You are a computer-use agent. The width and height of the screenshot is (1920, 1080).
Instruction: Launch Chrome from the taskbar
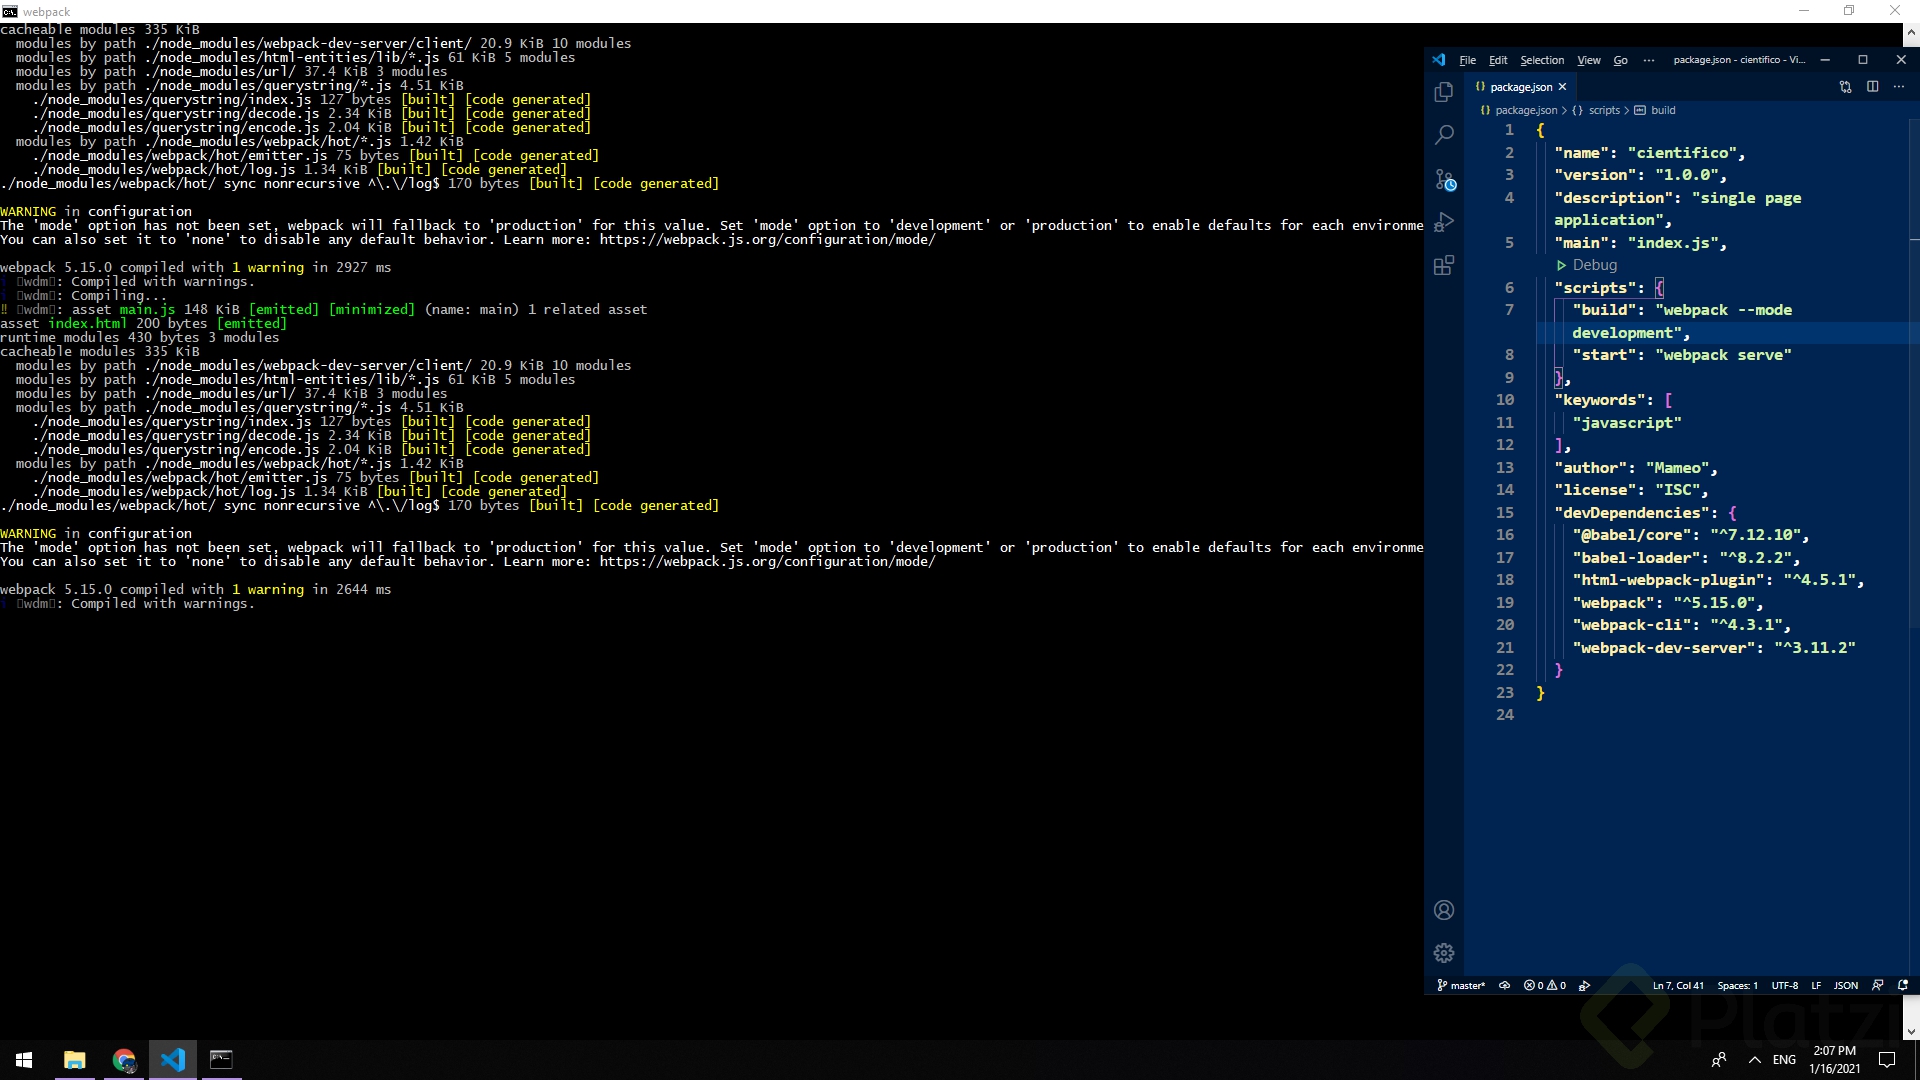[123, 1060]
